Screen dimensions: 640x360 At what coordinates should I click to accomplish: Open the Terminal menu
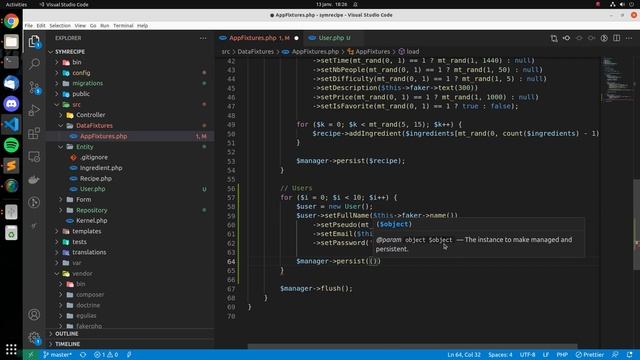tap(123, 25)
